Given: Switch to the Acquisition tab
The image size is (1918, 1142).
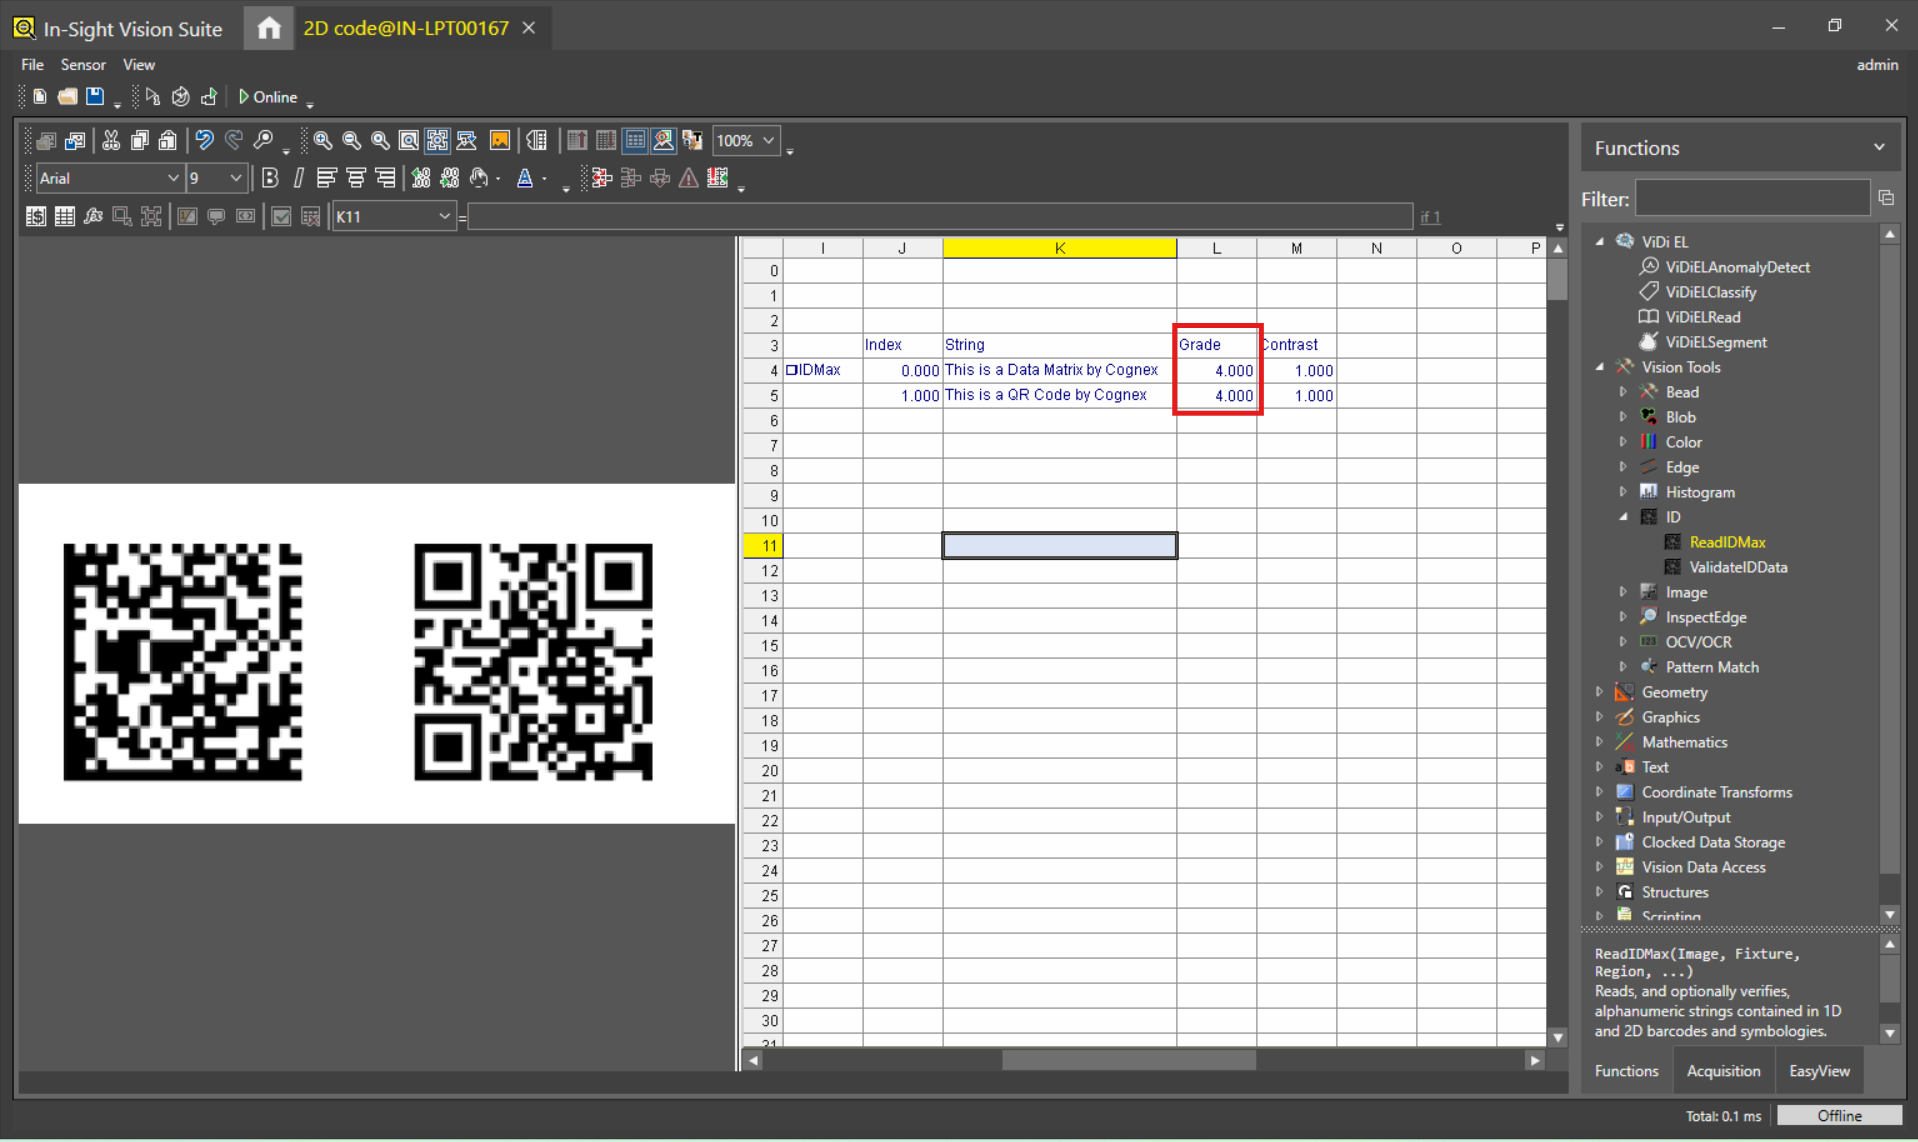Looking at the screenshot, I should point(1723,1070).
